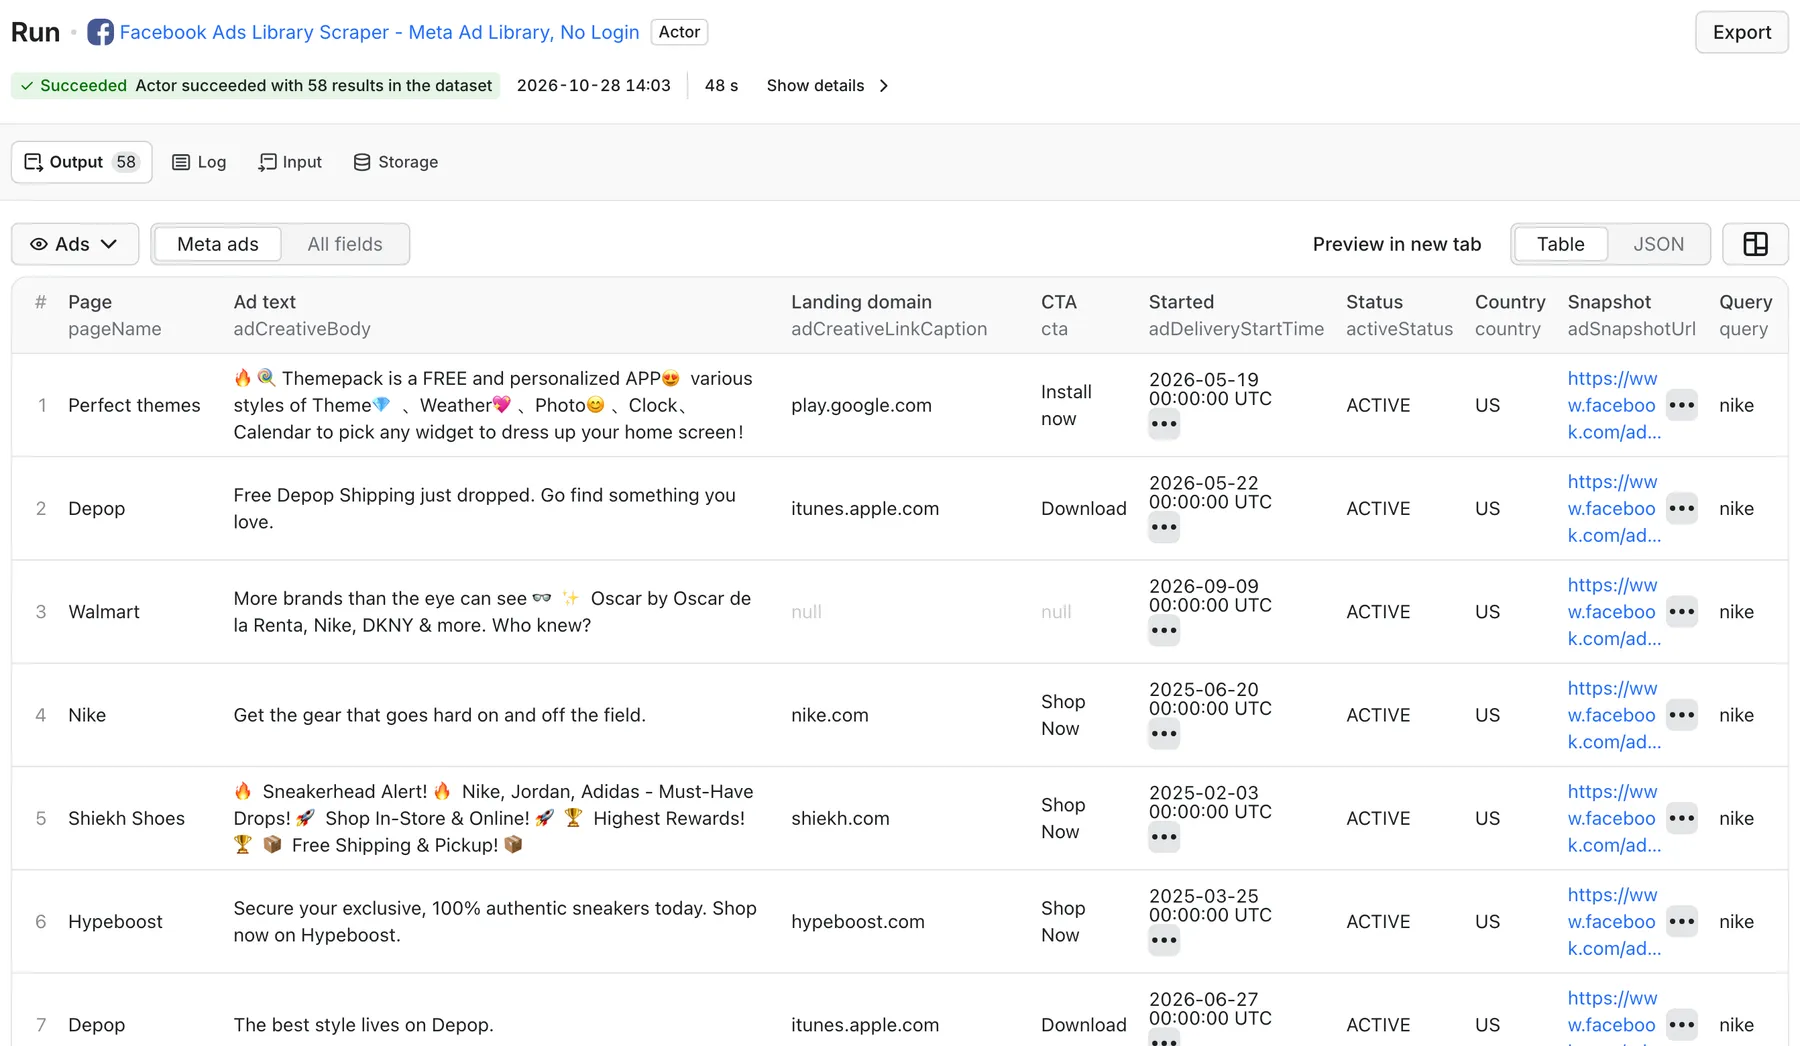
Task: Click the Succeeded status badge
Action: (256, 86)
